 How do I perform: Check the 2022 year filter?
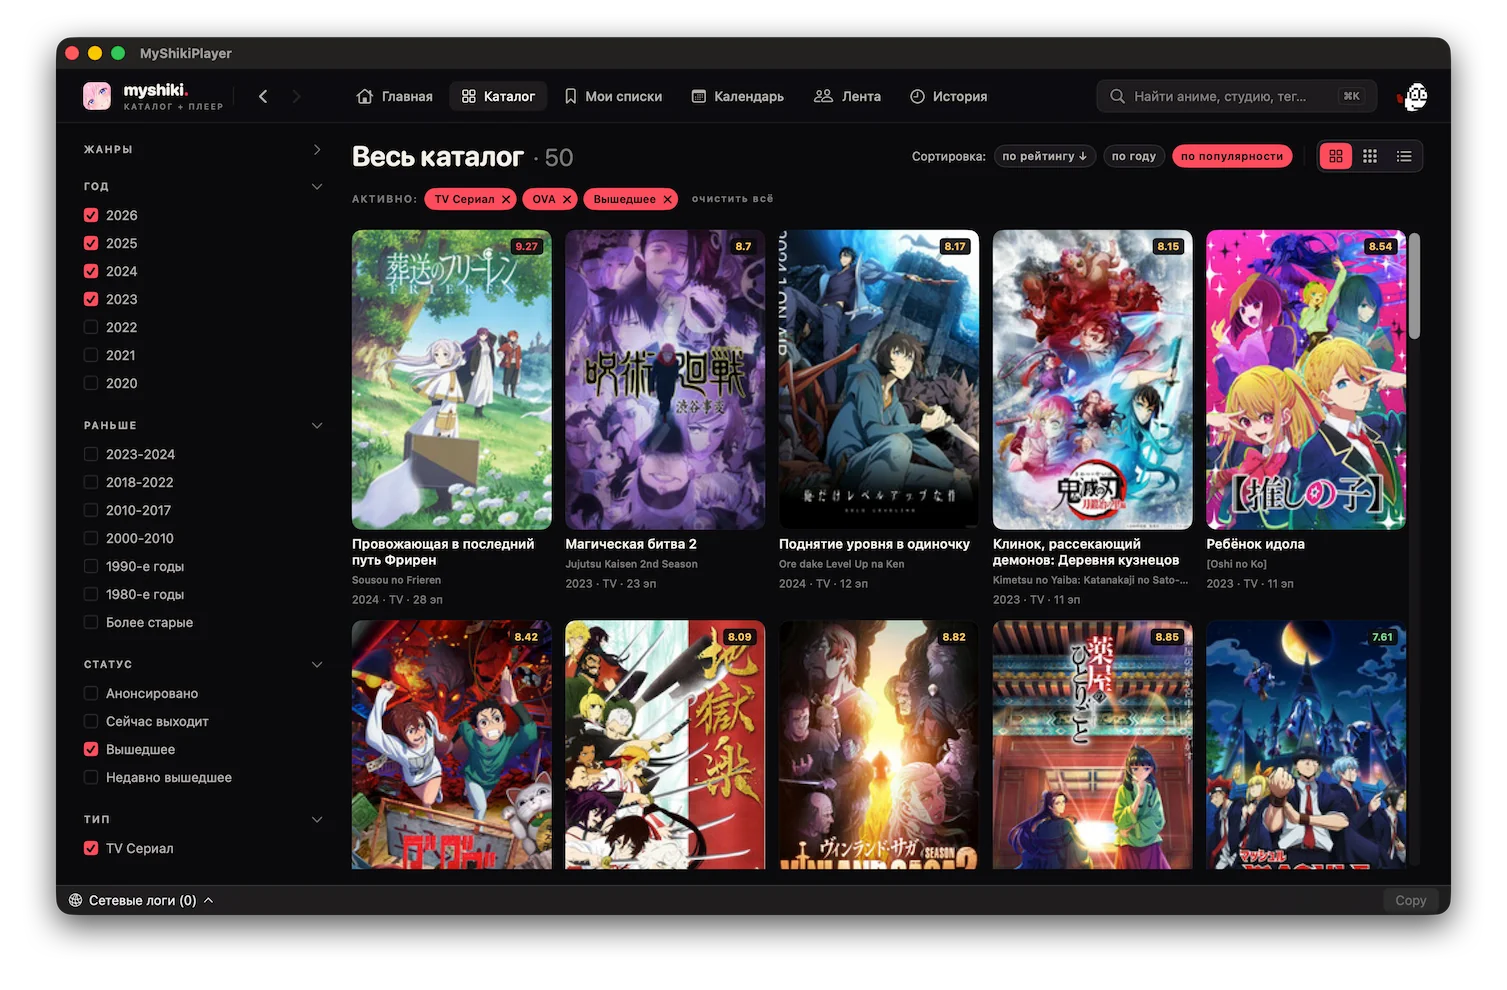click(91, 327)
